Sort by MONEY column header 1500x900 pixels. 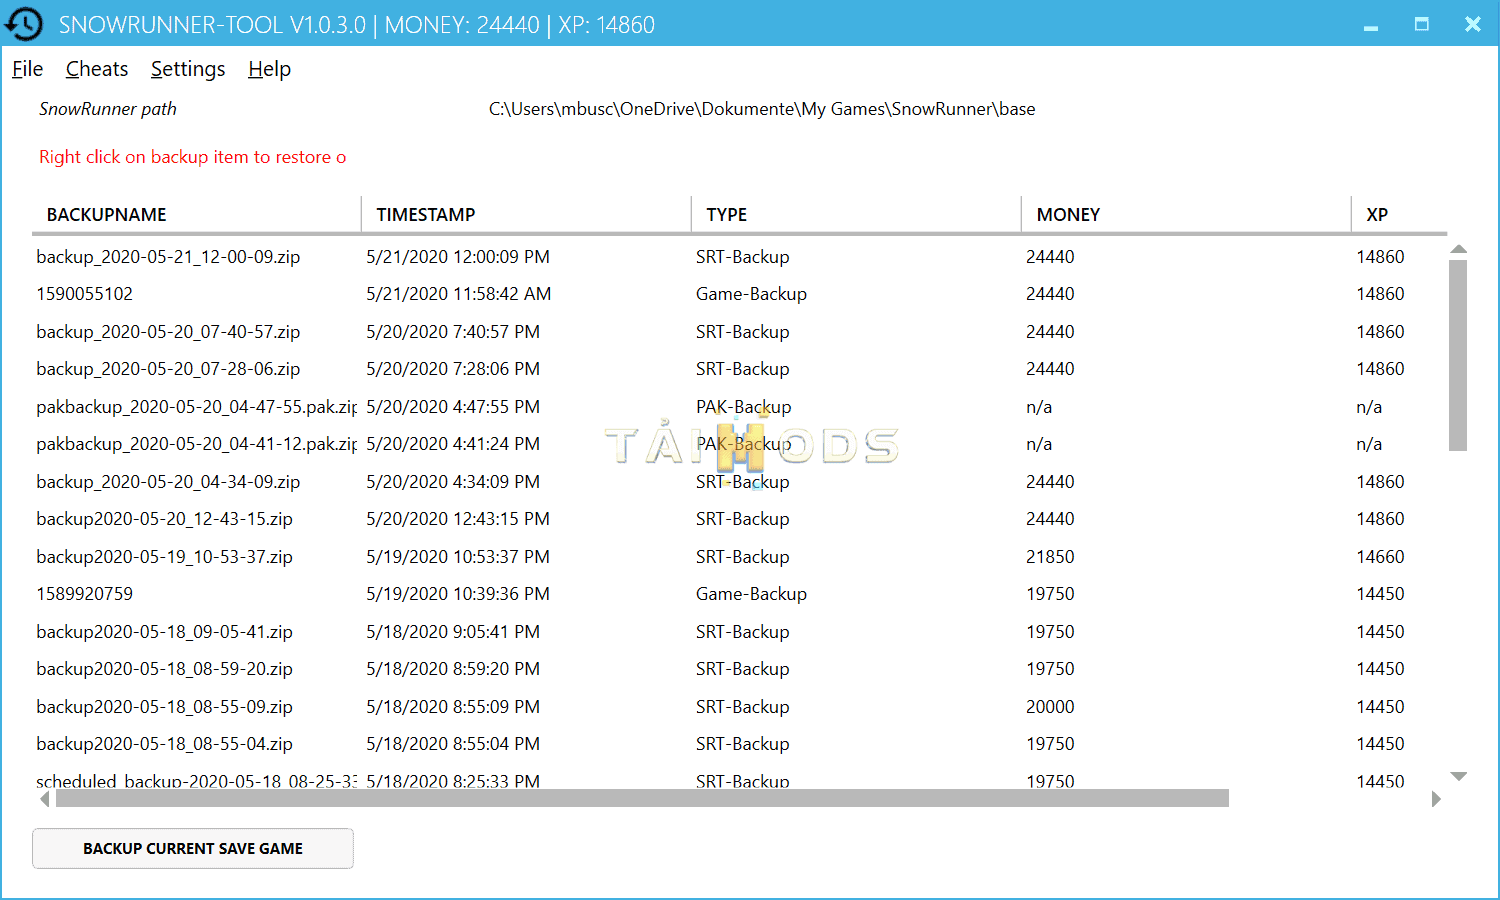[x=1186, y=215]
